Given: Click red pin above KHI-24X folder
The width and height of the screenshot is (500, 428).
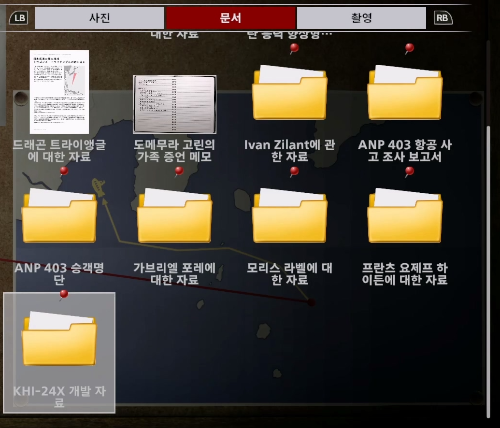Looking at the screenshot, I should tap(64, 295).
